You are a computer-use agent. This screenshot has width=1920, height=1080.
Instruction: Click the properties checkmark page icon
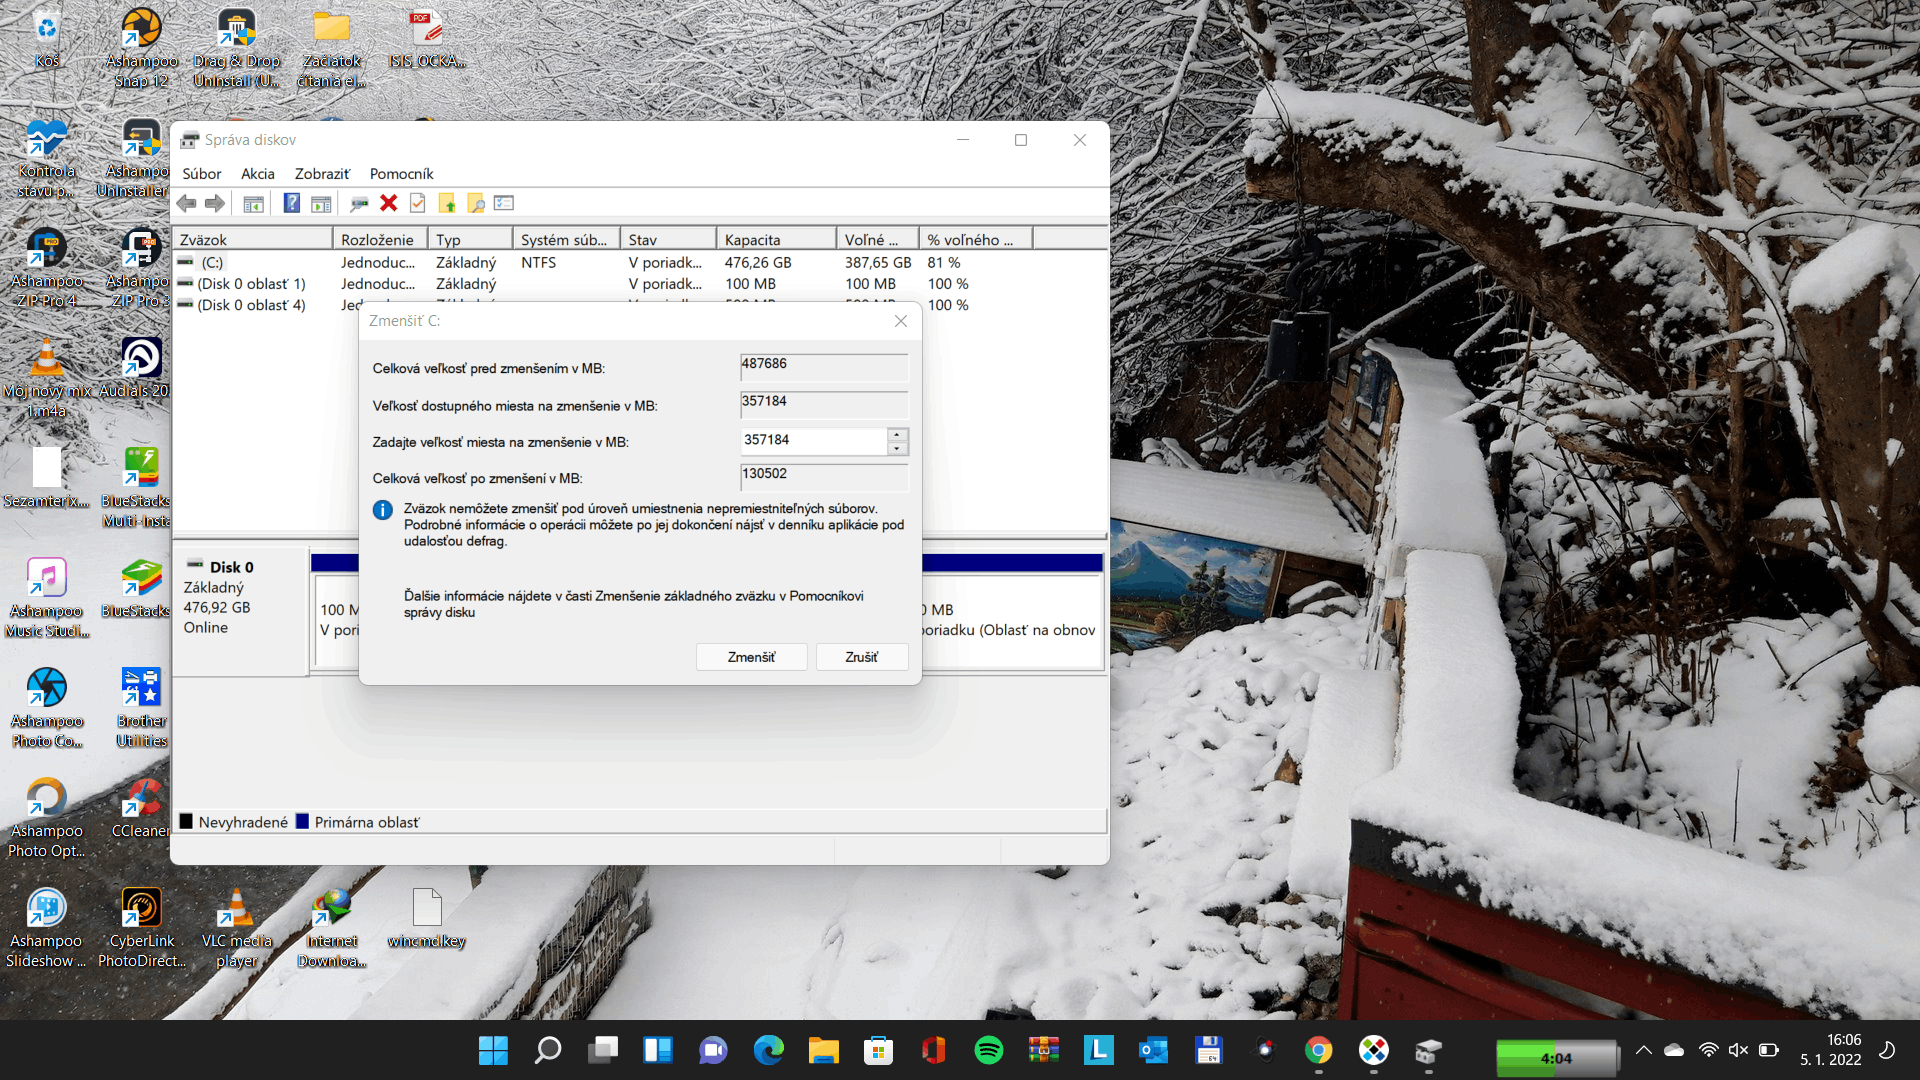click(418, 203)
